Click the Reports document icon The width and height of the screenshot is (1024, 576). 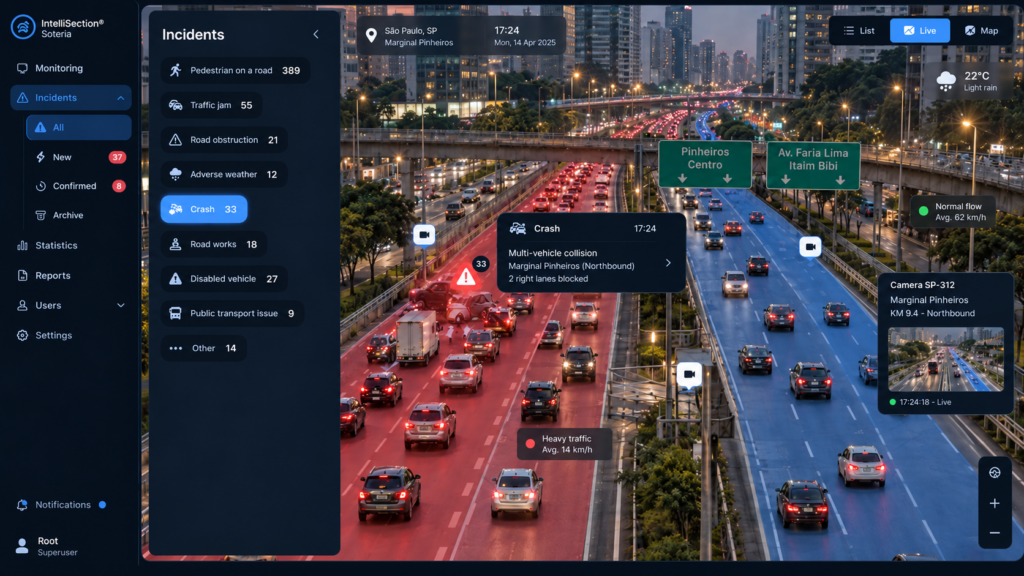click(x=22, y=276)
